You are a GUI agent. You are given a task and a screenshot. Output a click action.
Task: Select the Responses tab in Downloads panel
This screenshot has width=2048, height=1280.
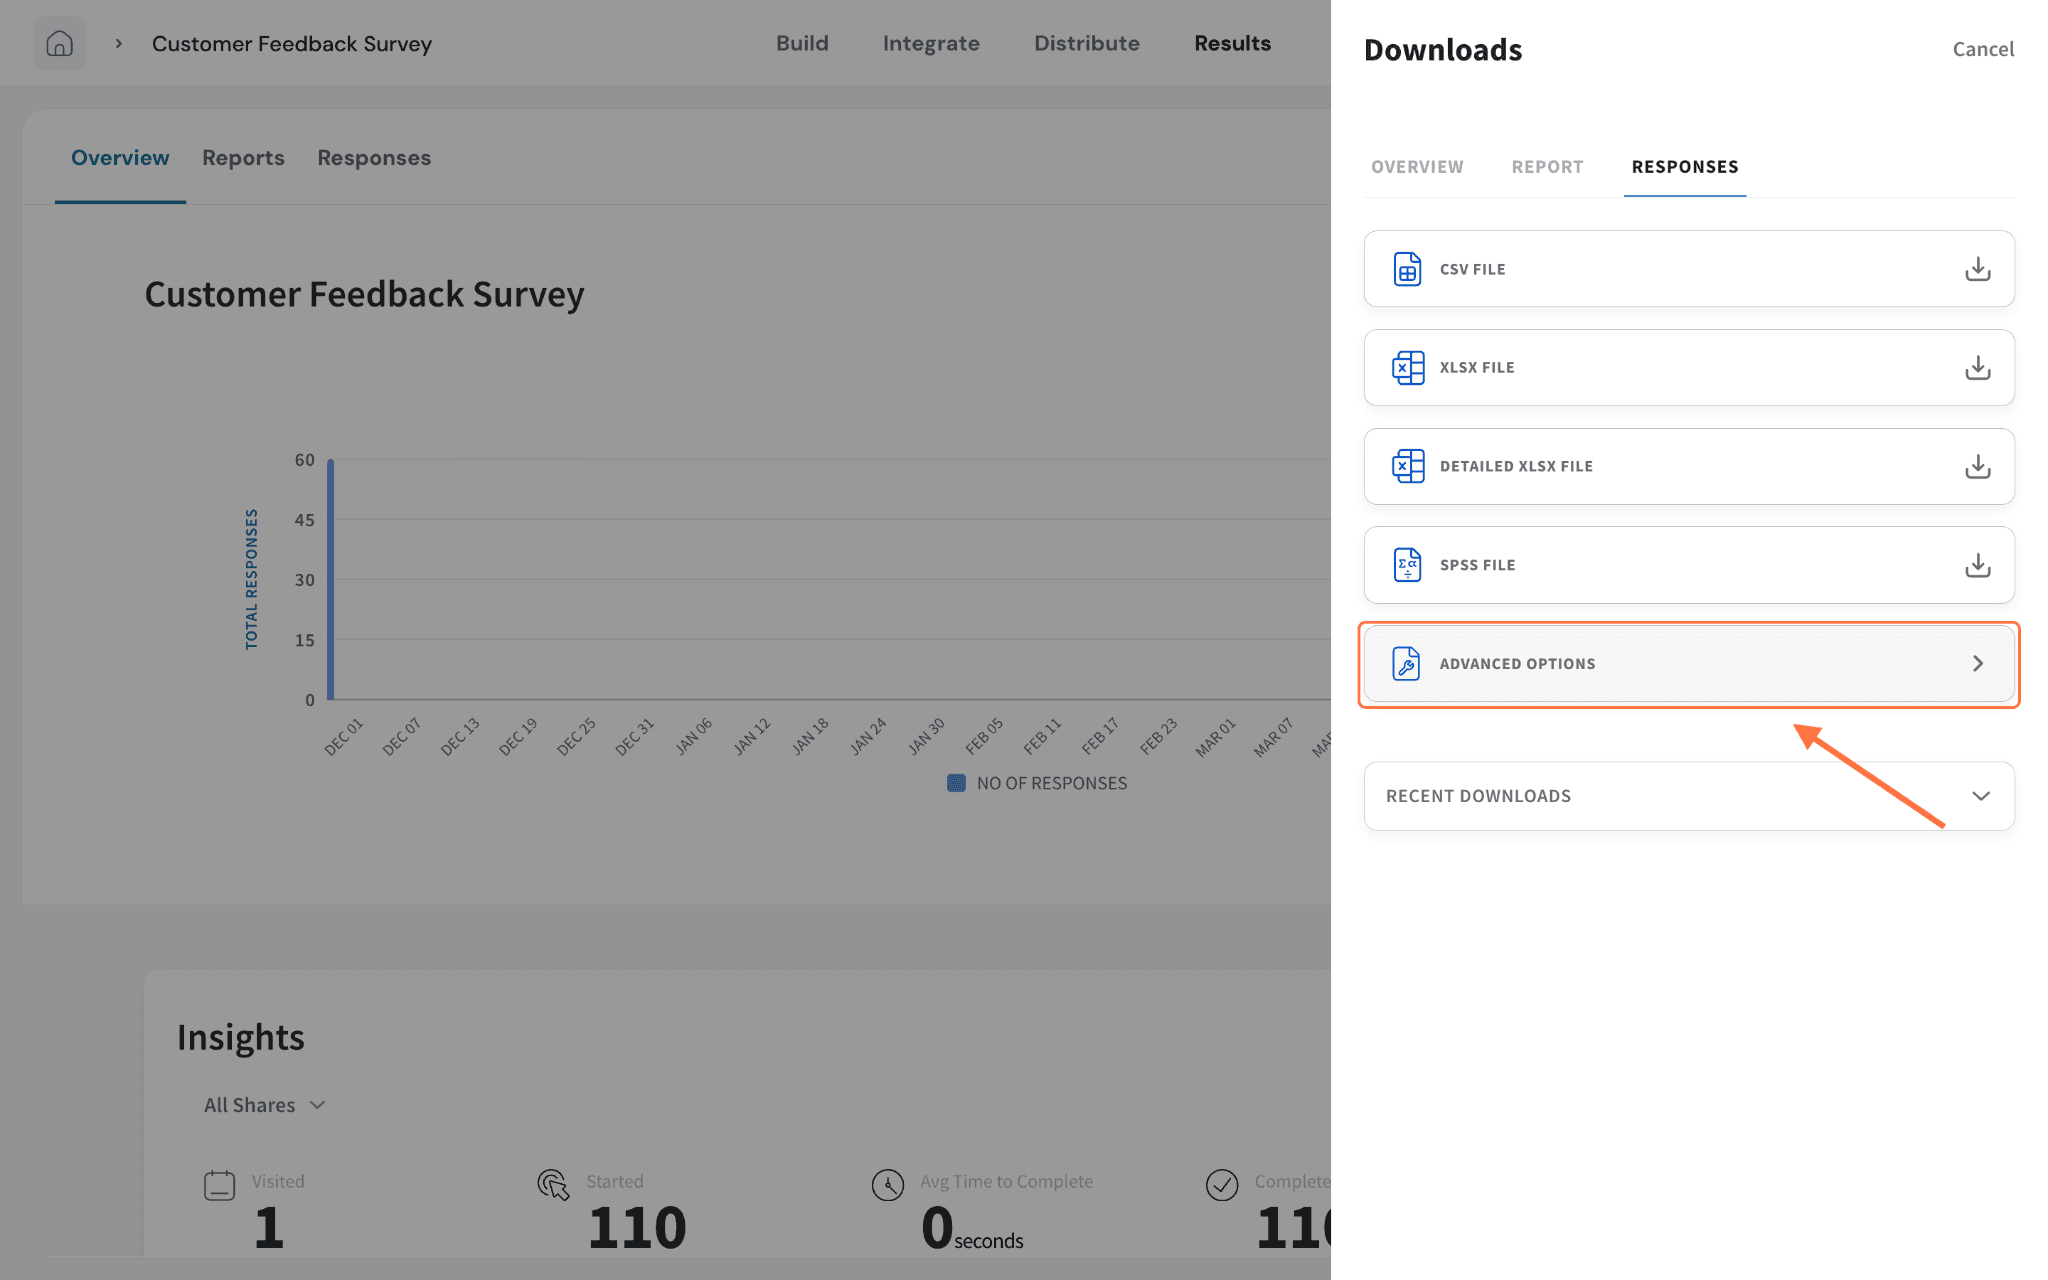click(x=1685, y=167)
